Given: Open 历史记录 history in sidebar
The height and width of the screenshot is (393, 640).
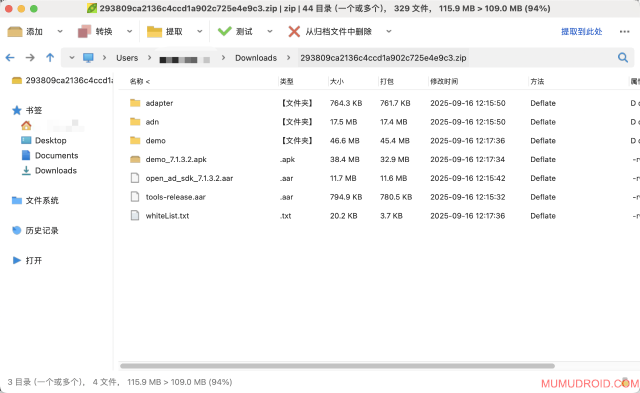Looking at the screenshot, I should coord(35,231).
